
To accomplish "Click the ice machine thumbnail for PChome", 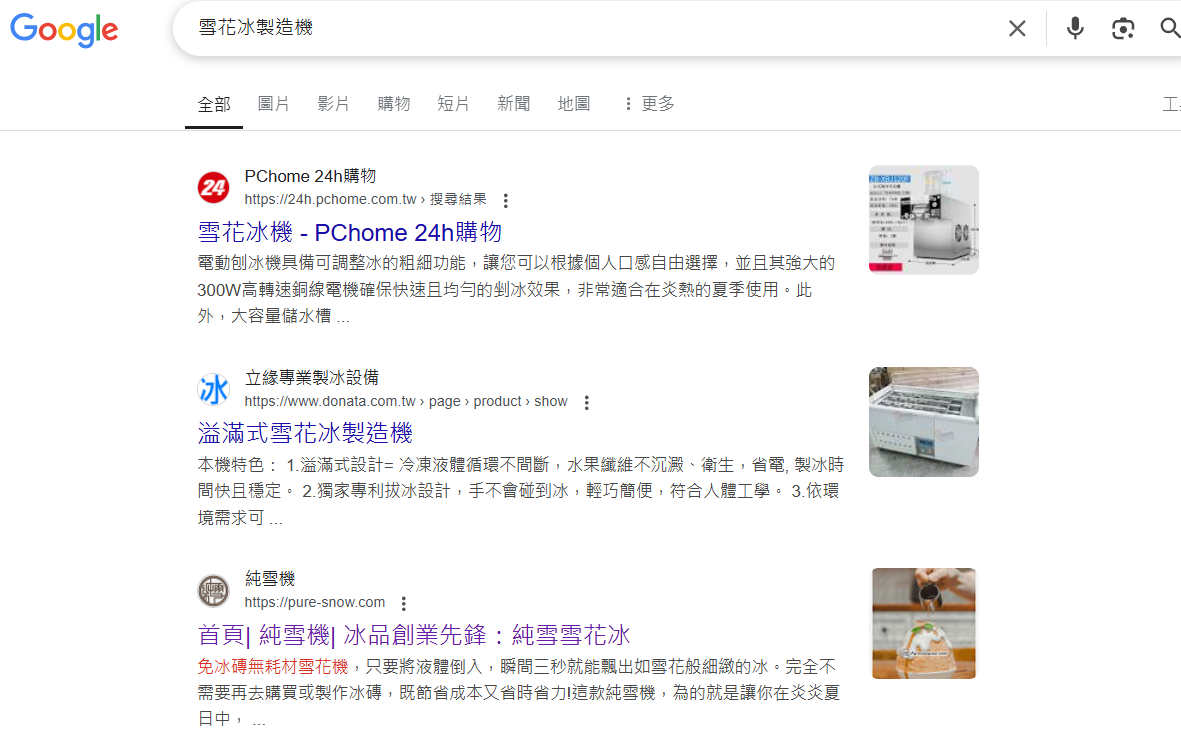I will point(923,220).
